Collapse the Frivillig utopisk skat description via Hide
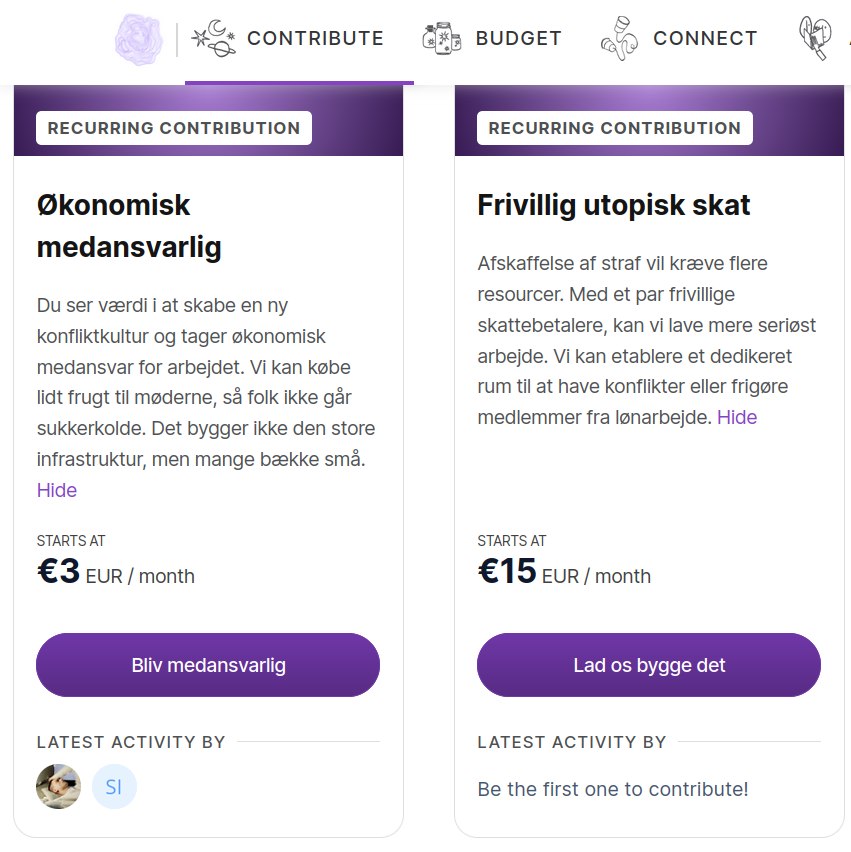 737,417
